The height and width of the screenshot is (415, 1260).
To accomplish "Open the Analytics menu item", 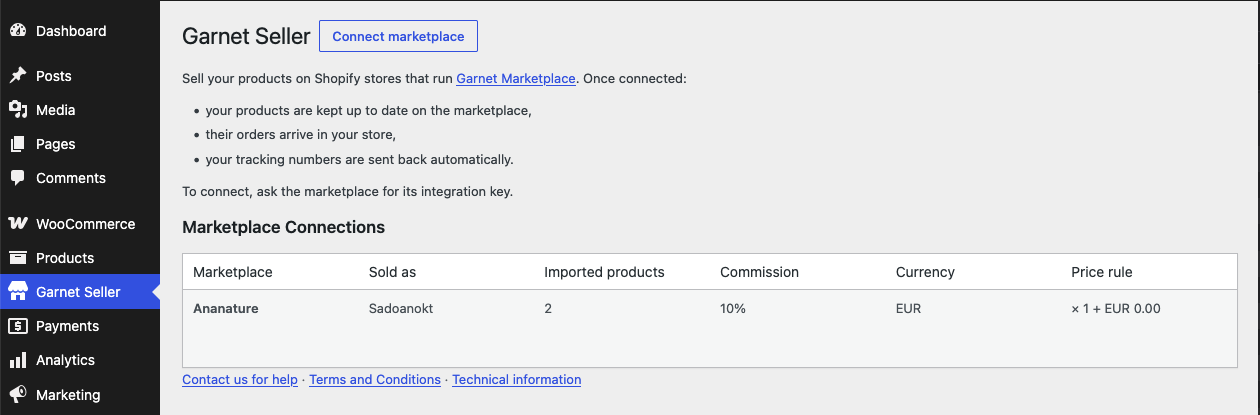I will pyautogui.click(x=80, y=360).
